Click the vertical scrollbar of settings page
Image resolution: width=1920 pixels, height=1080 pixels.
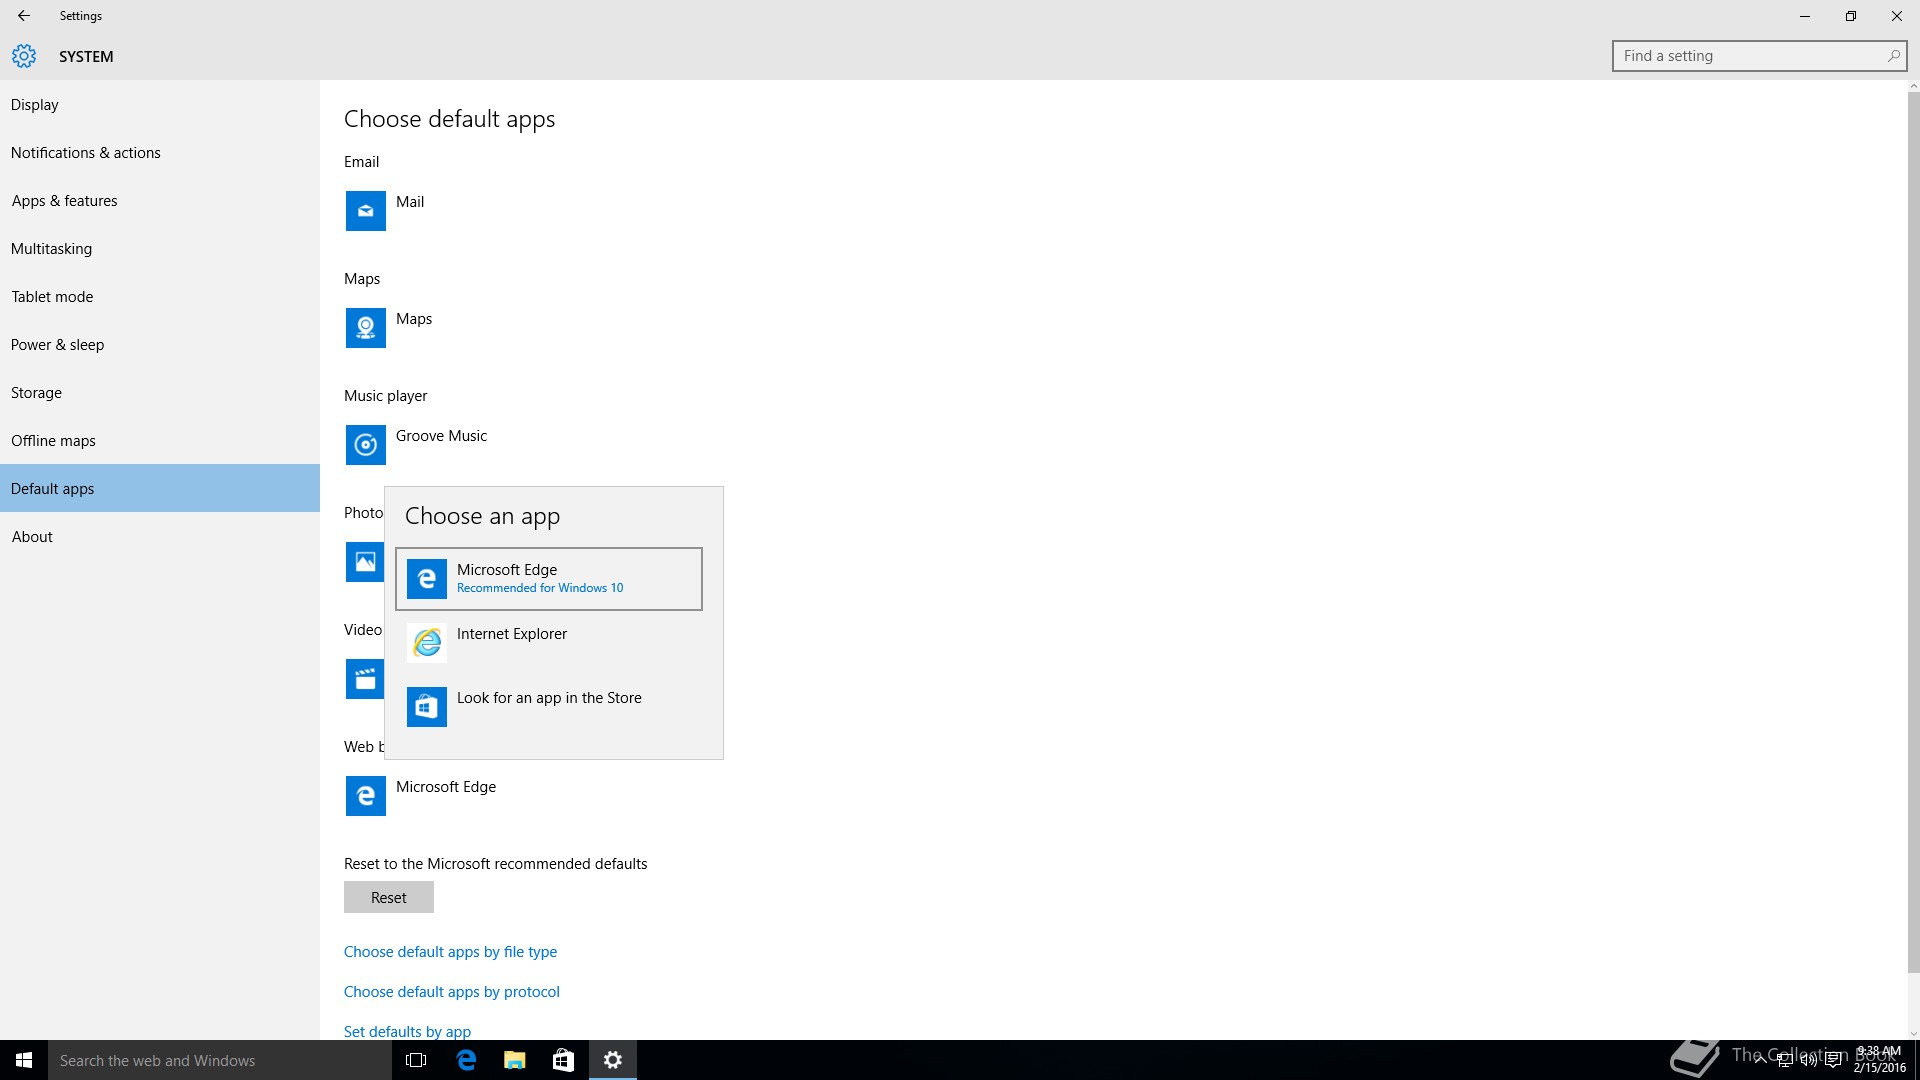pyautogui.click(x=1913, y=533)
